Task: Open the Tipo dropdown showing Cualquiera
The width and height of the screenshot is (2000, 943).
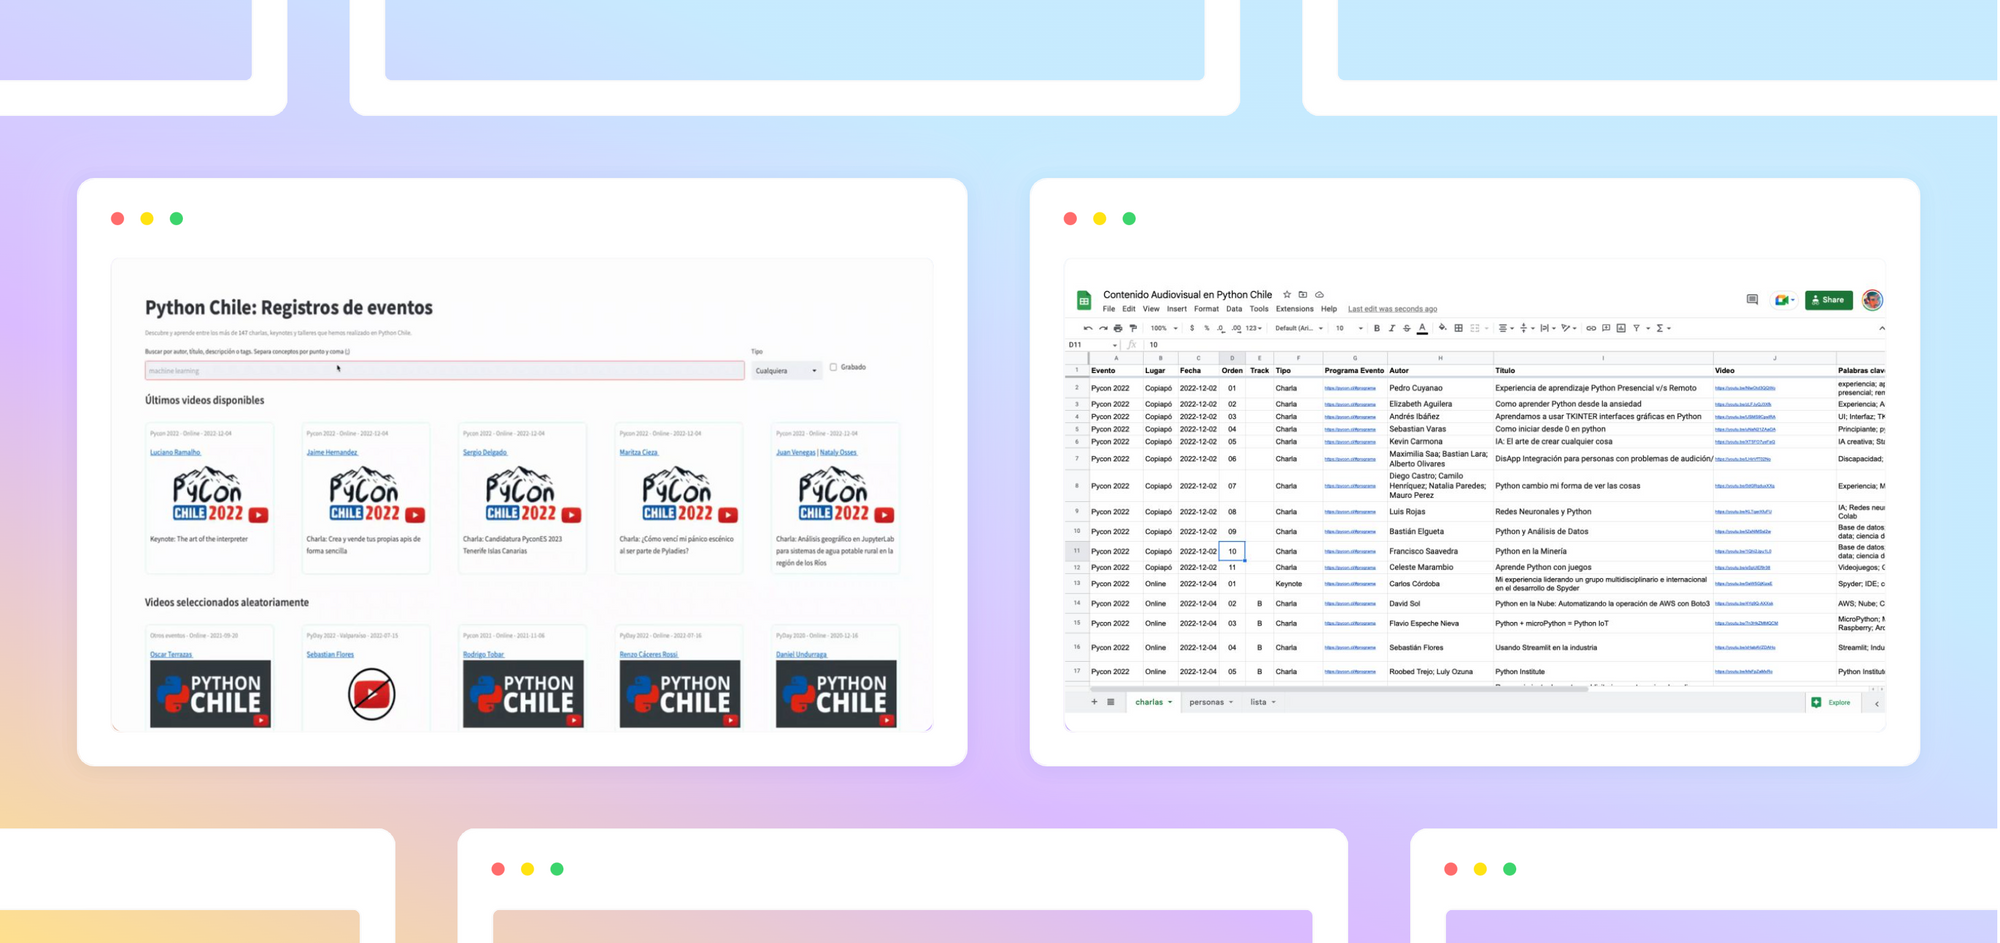Action: [785, 371]
